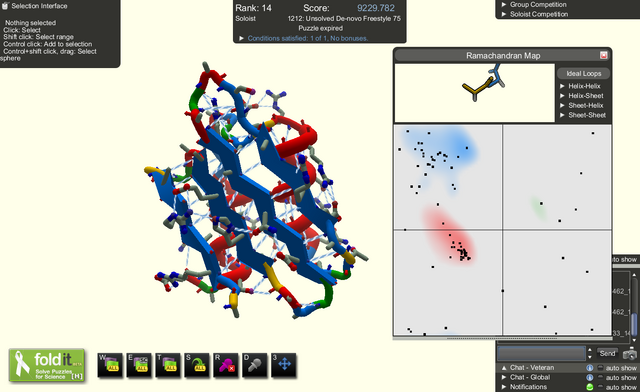
Task: Enable auto show for Notifications
Action: tap(600, 387)
